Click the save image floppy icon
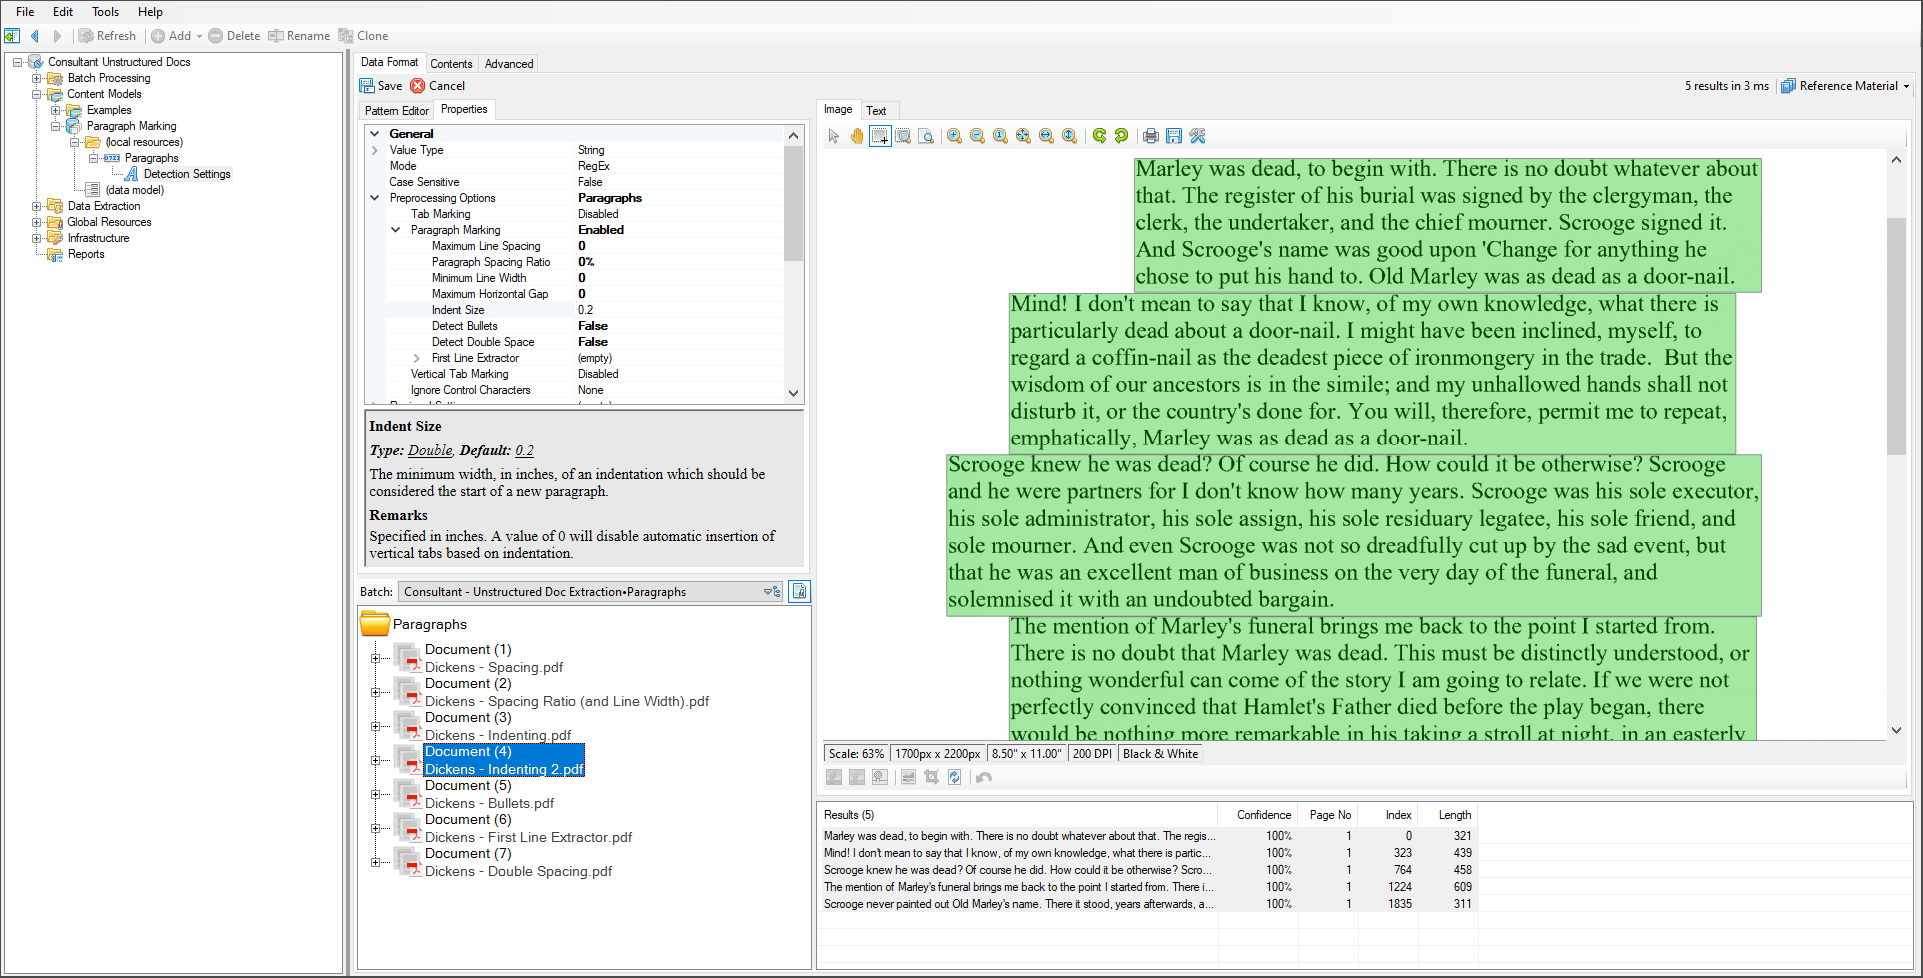Screen dimensions: 1923x978 click(1174, 136)
